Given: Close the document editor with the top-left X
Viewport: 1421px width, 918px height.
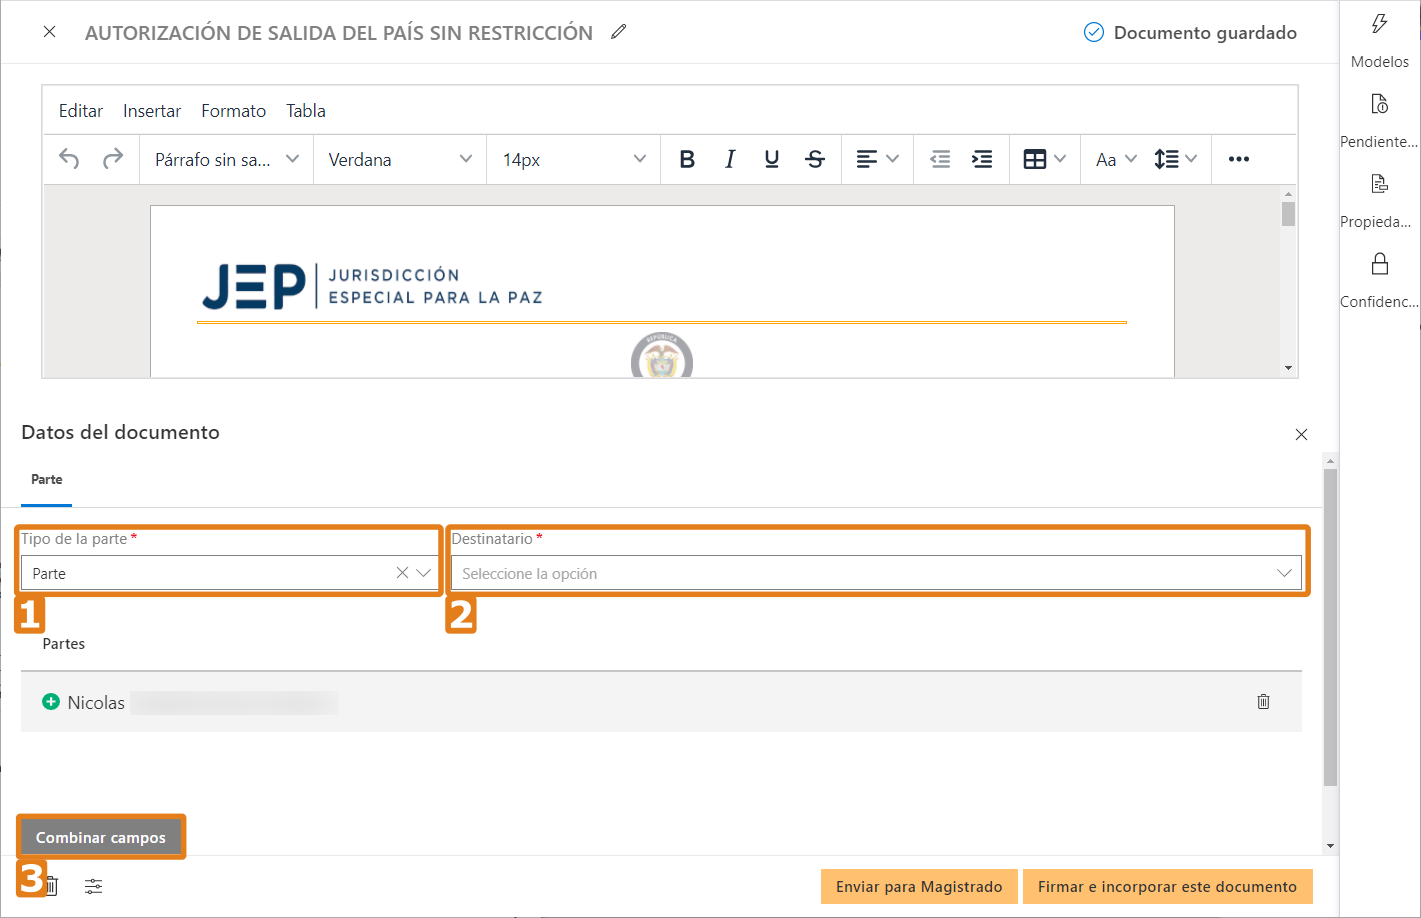Looking at the screenshot, I should click(x=49, y=32).
